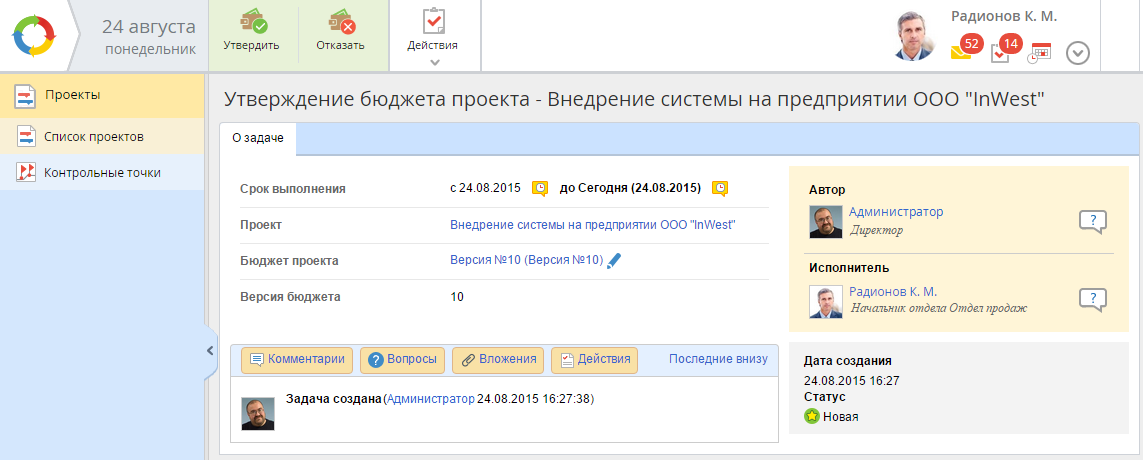Click Версия бюджета value 10

click(457, 297)
